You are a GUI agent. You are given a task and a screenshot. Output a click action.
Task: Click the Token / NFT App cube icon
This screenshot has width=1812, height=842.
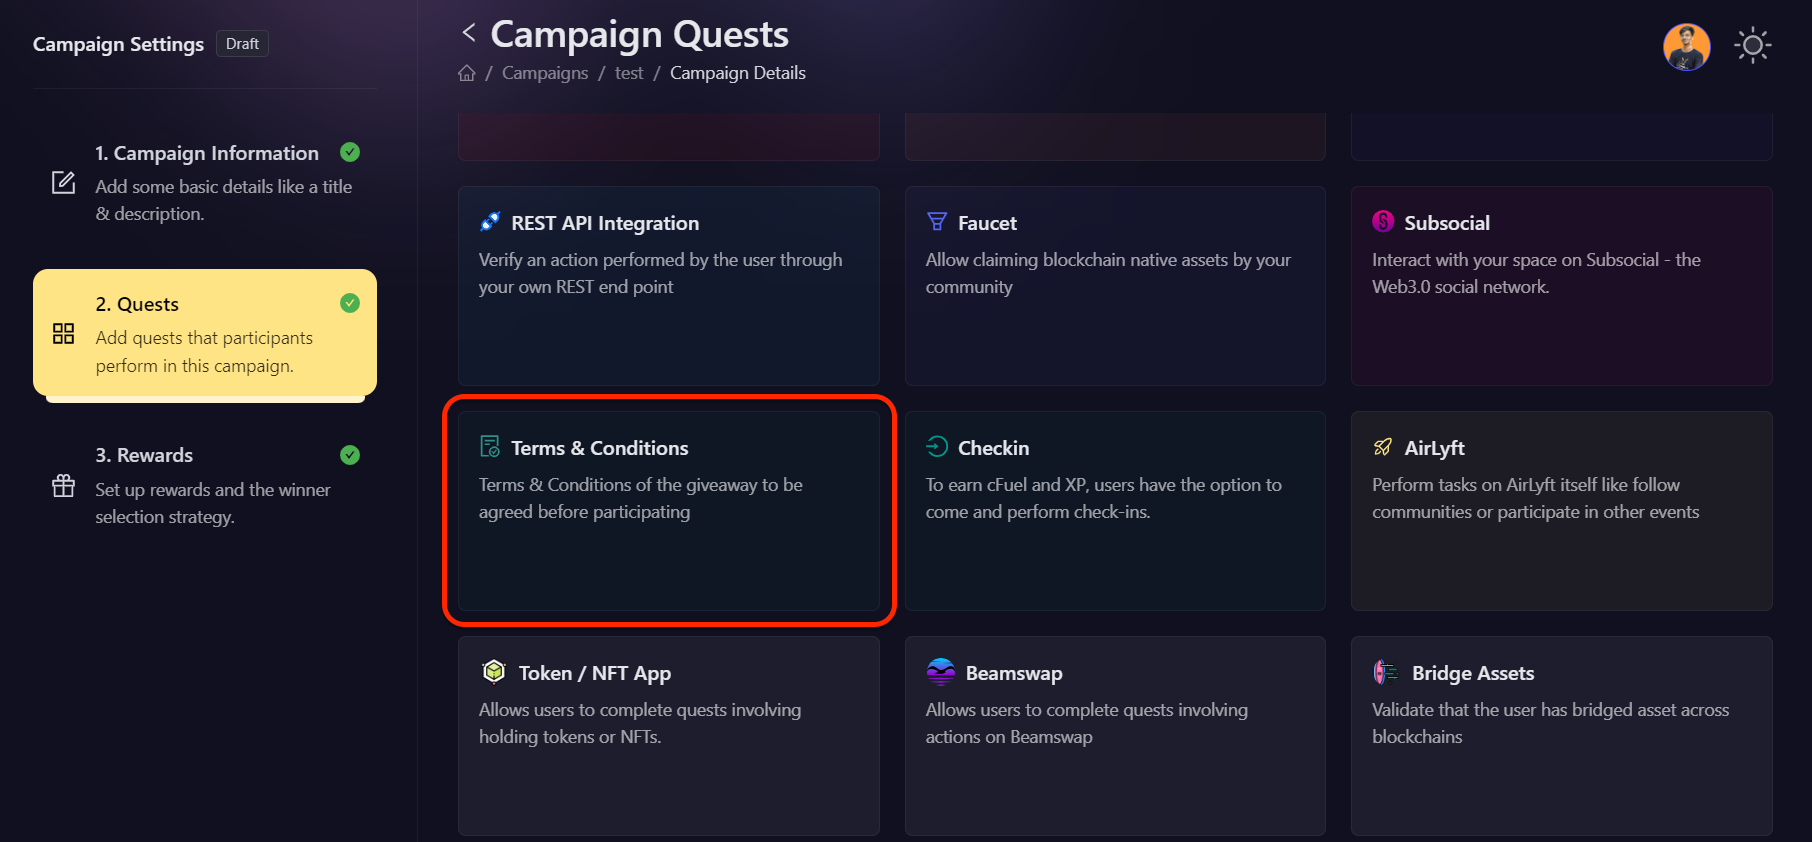tap(493, 672)
